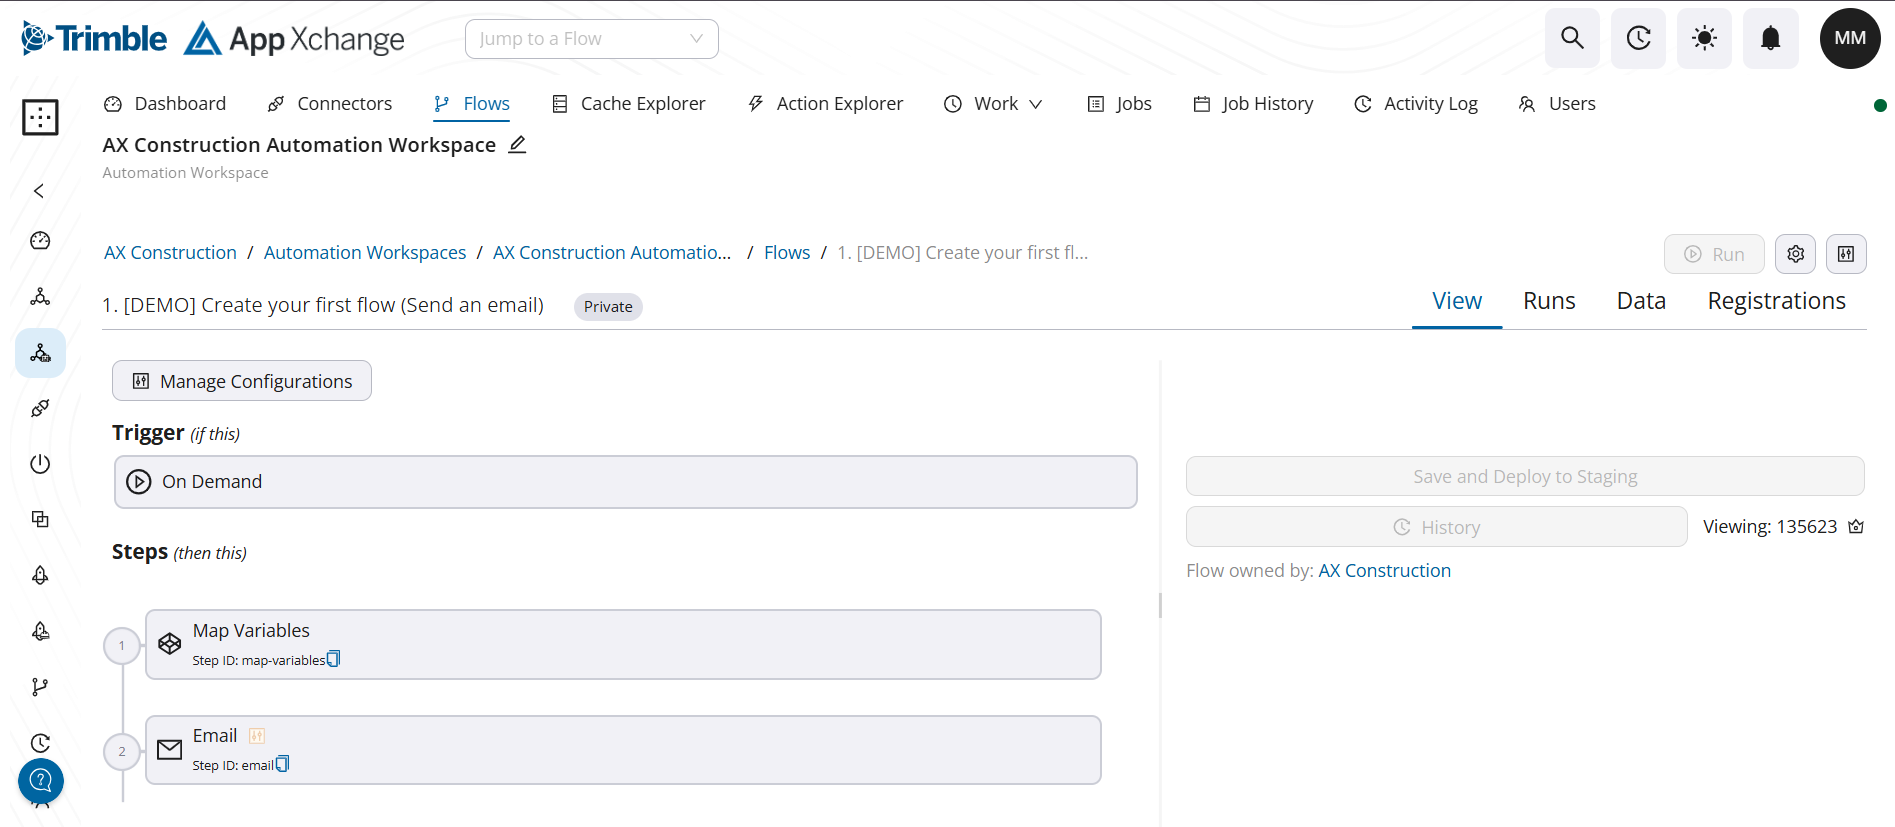Image resolution: width=1895 pixels, height=827 pixels.
Task: Open the AX Construction owner link
Action: 1384,571
